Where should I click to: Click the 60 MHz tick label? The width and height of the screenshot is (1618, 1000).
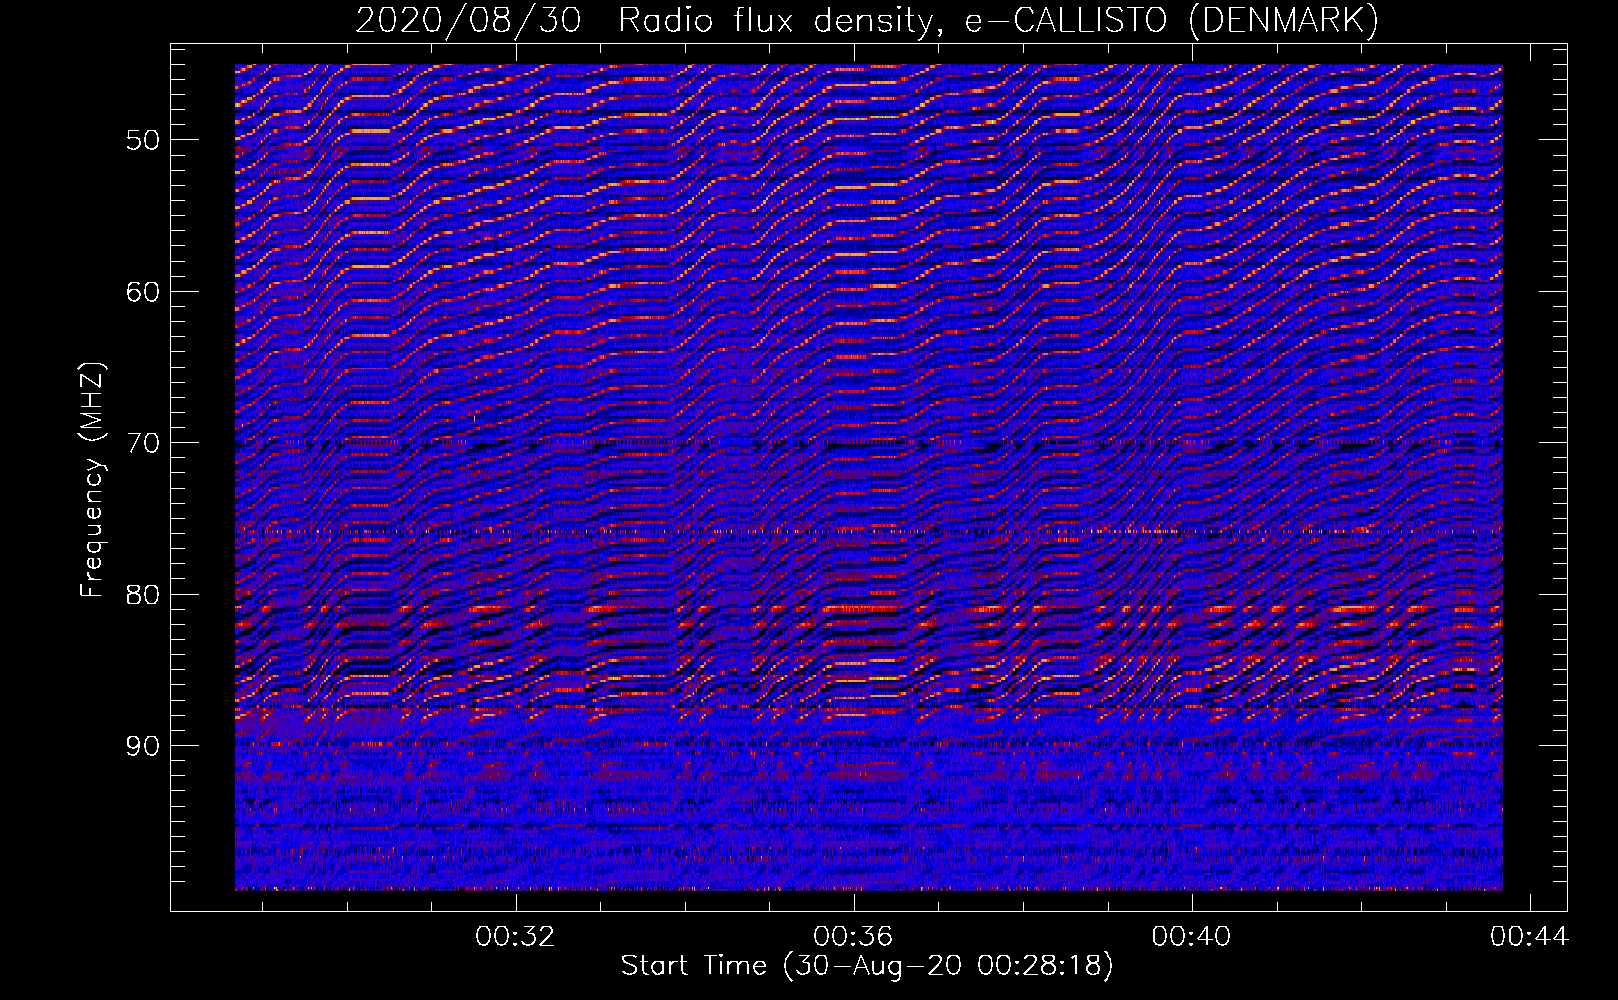[x=143, y=292]
